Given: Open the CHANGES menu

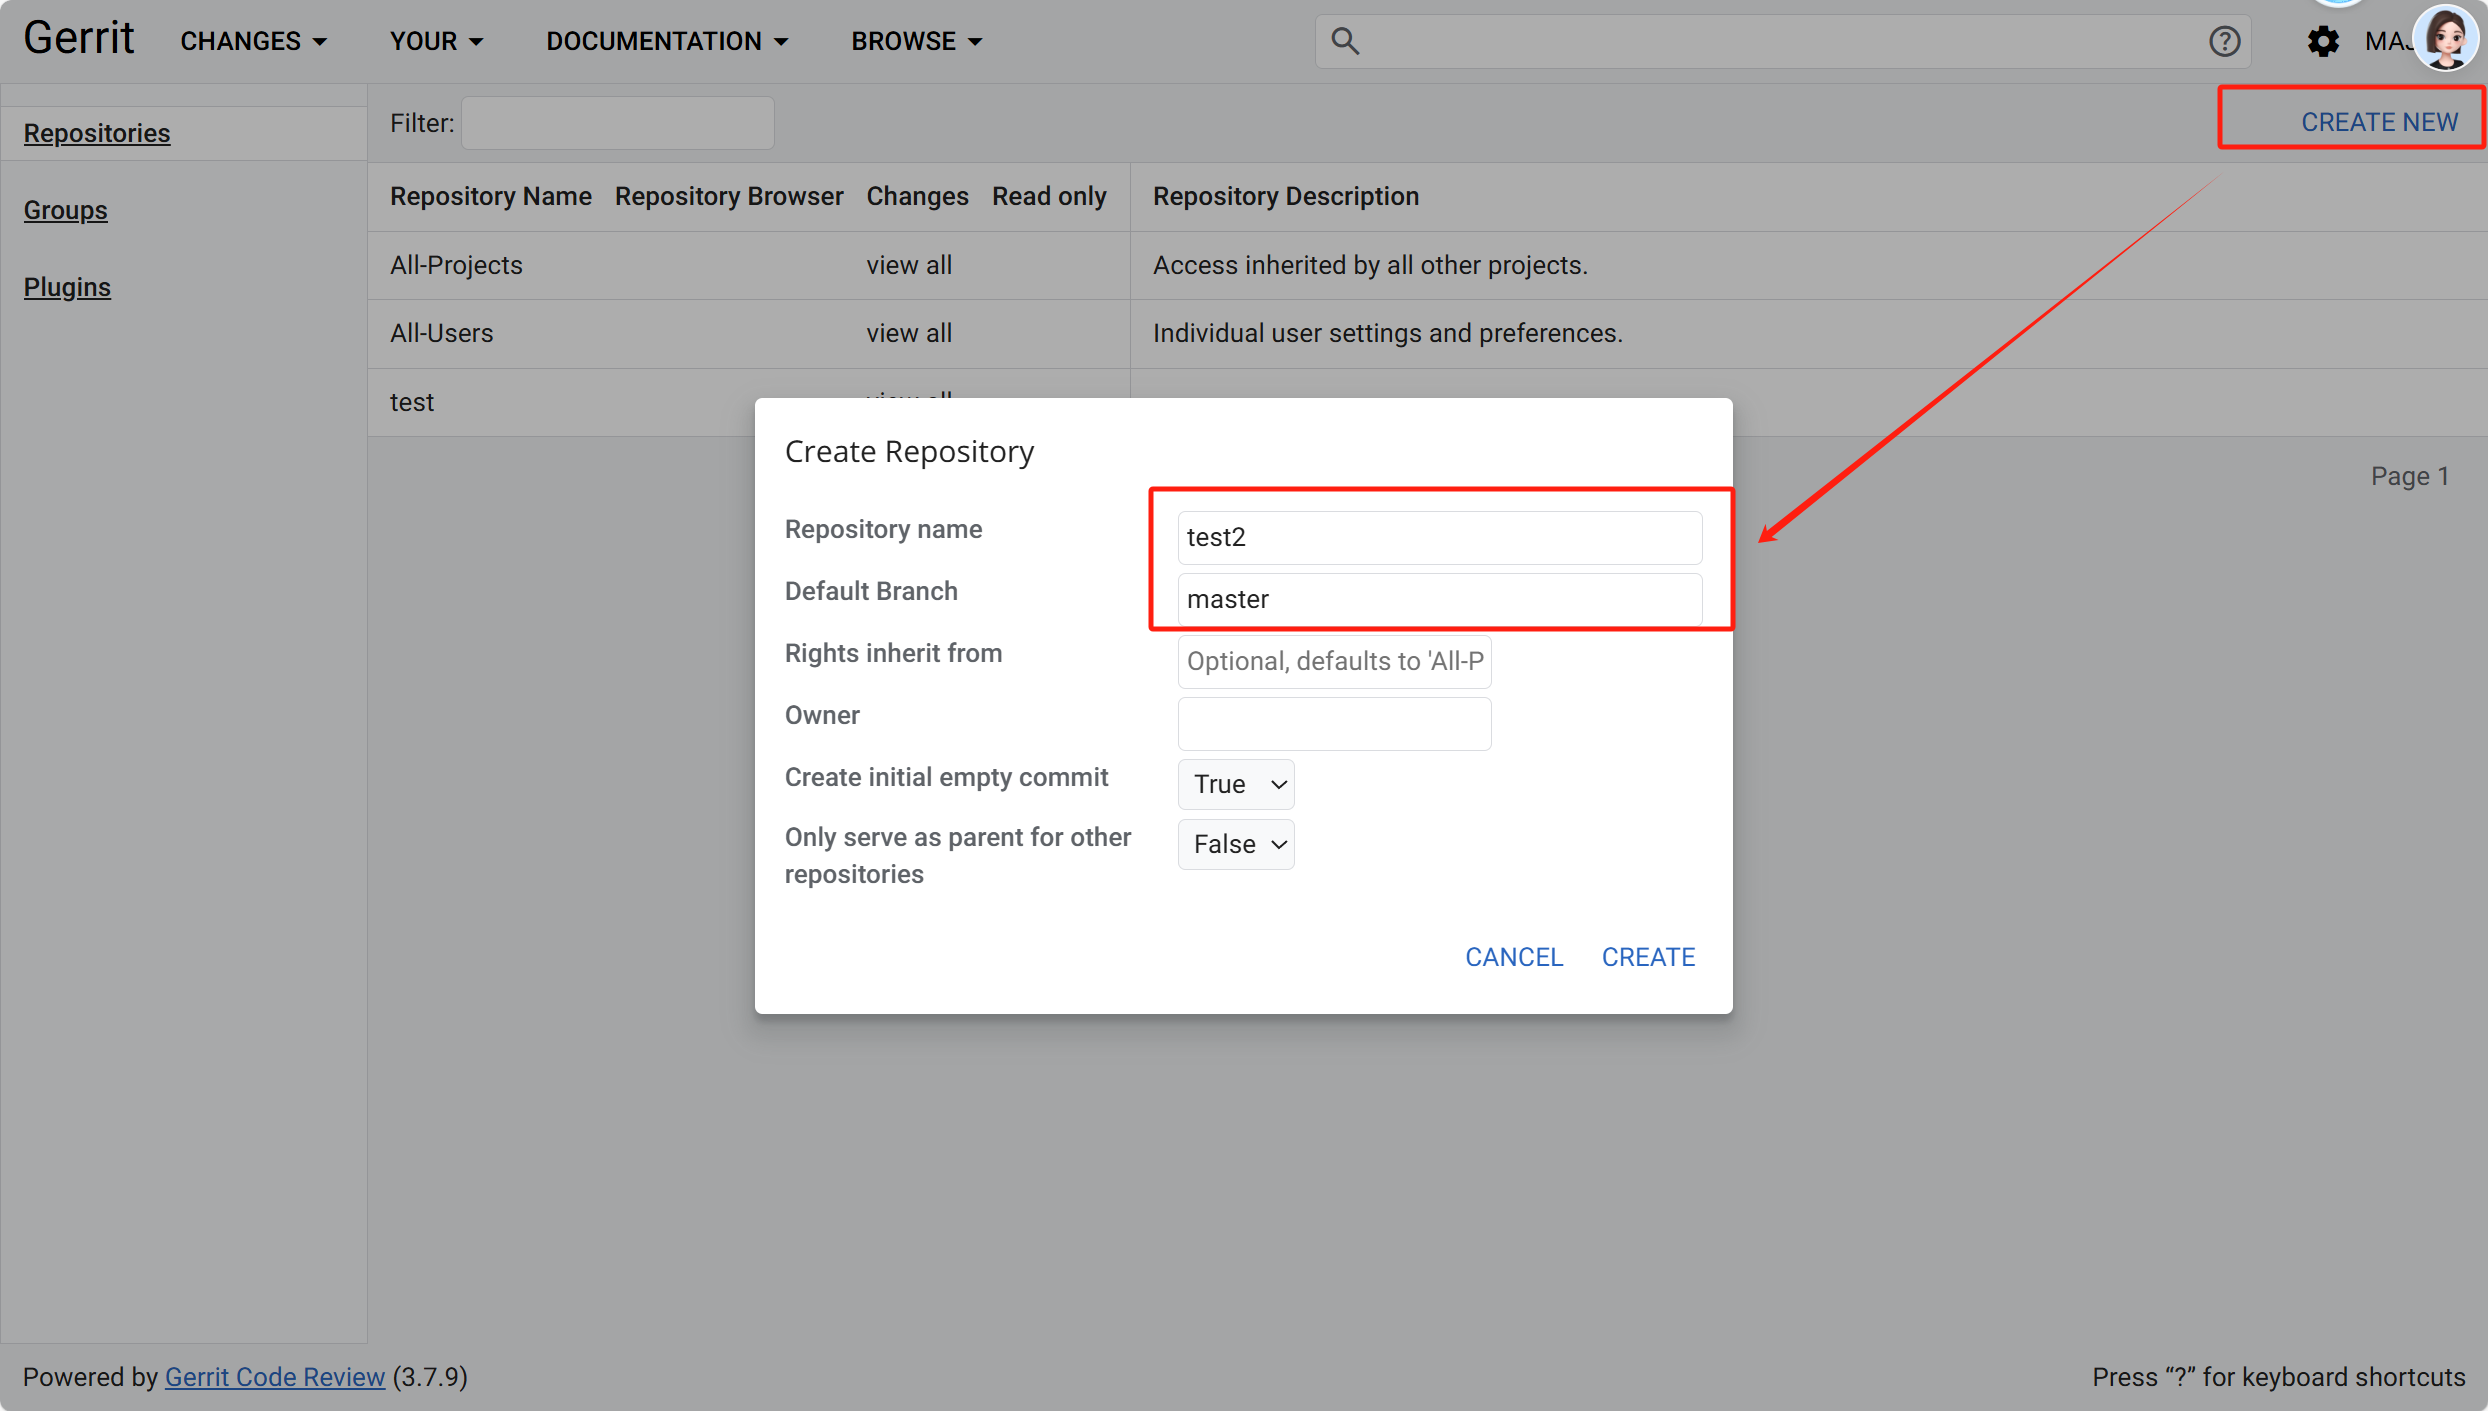Looking at the screenshot, I should tap(253, 41).
